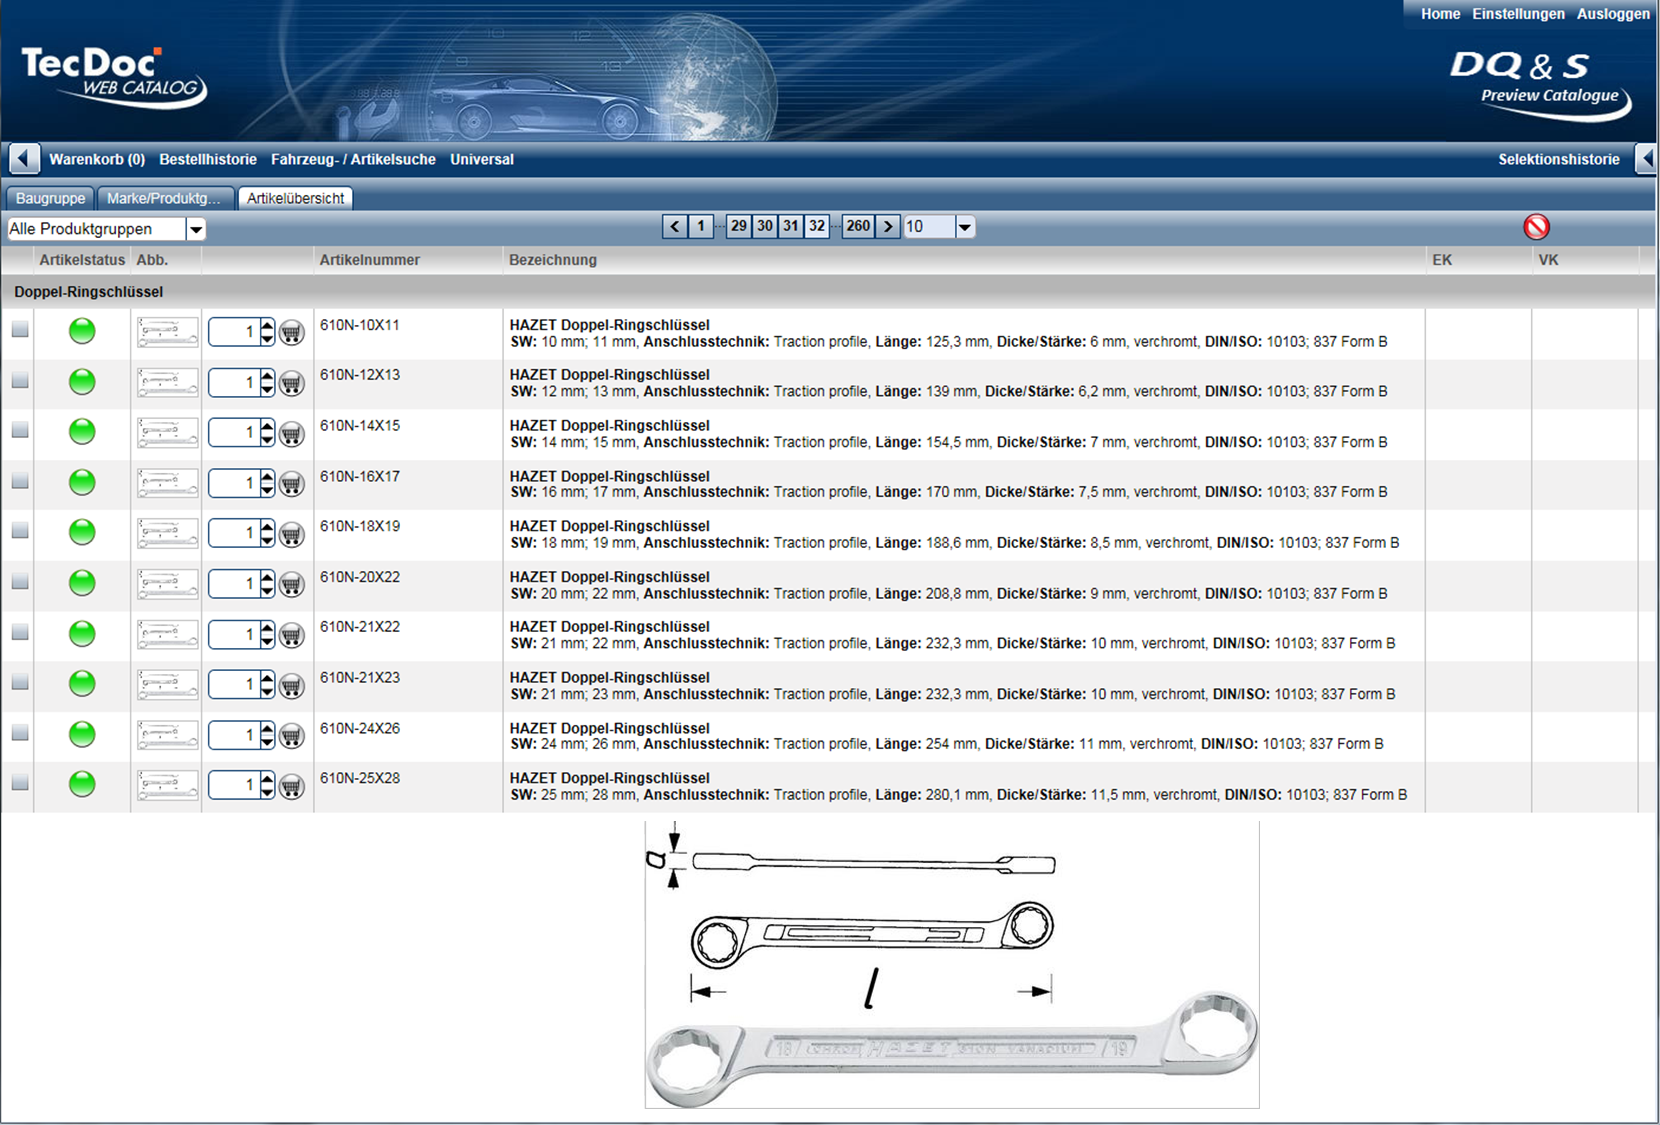Go to previous page with pagination arrow
Viewport: 1660px width, 1125px height.
point(675,227)
